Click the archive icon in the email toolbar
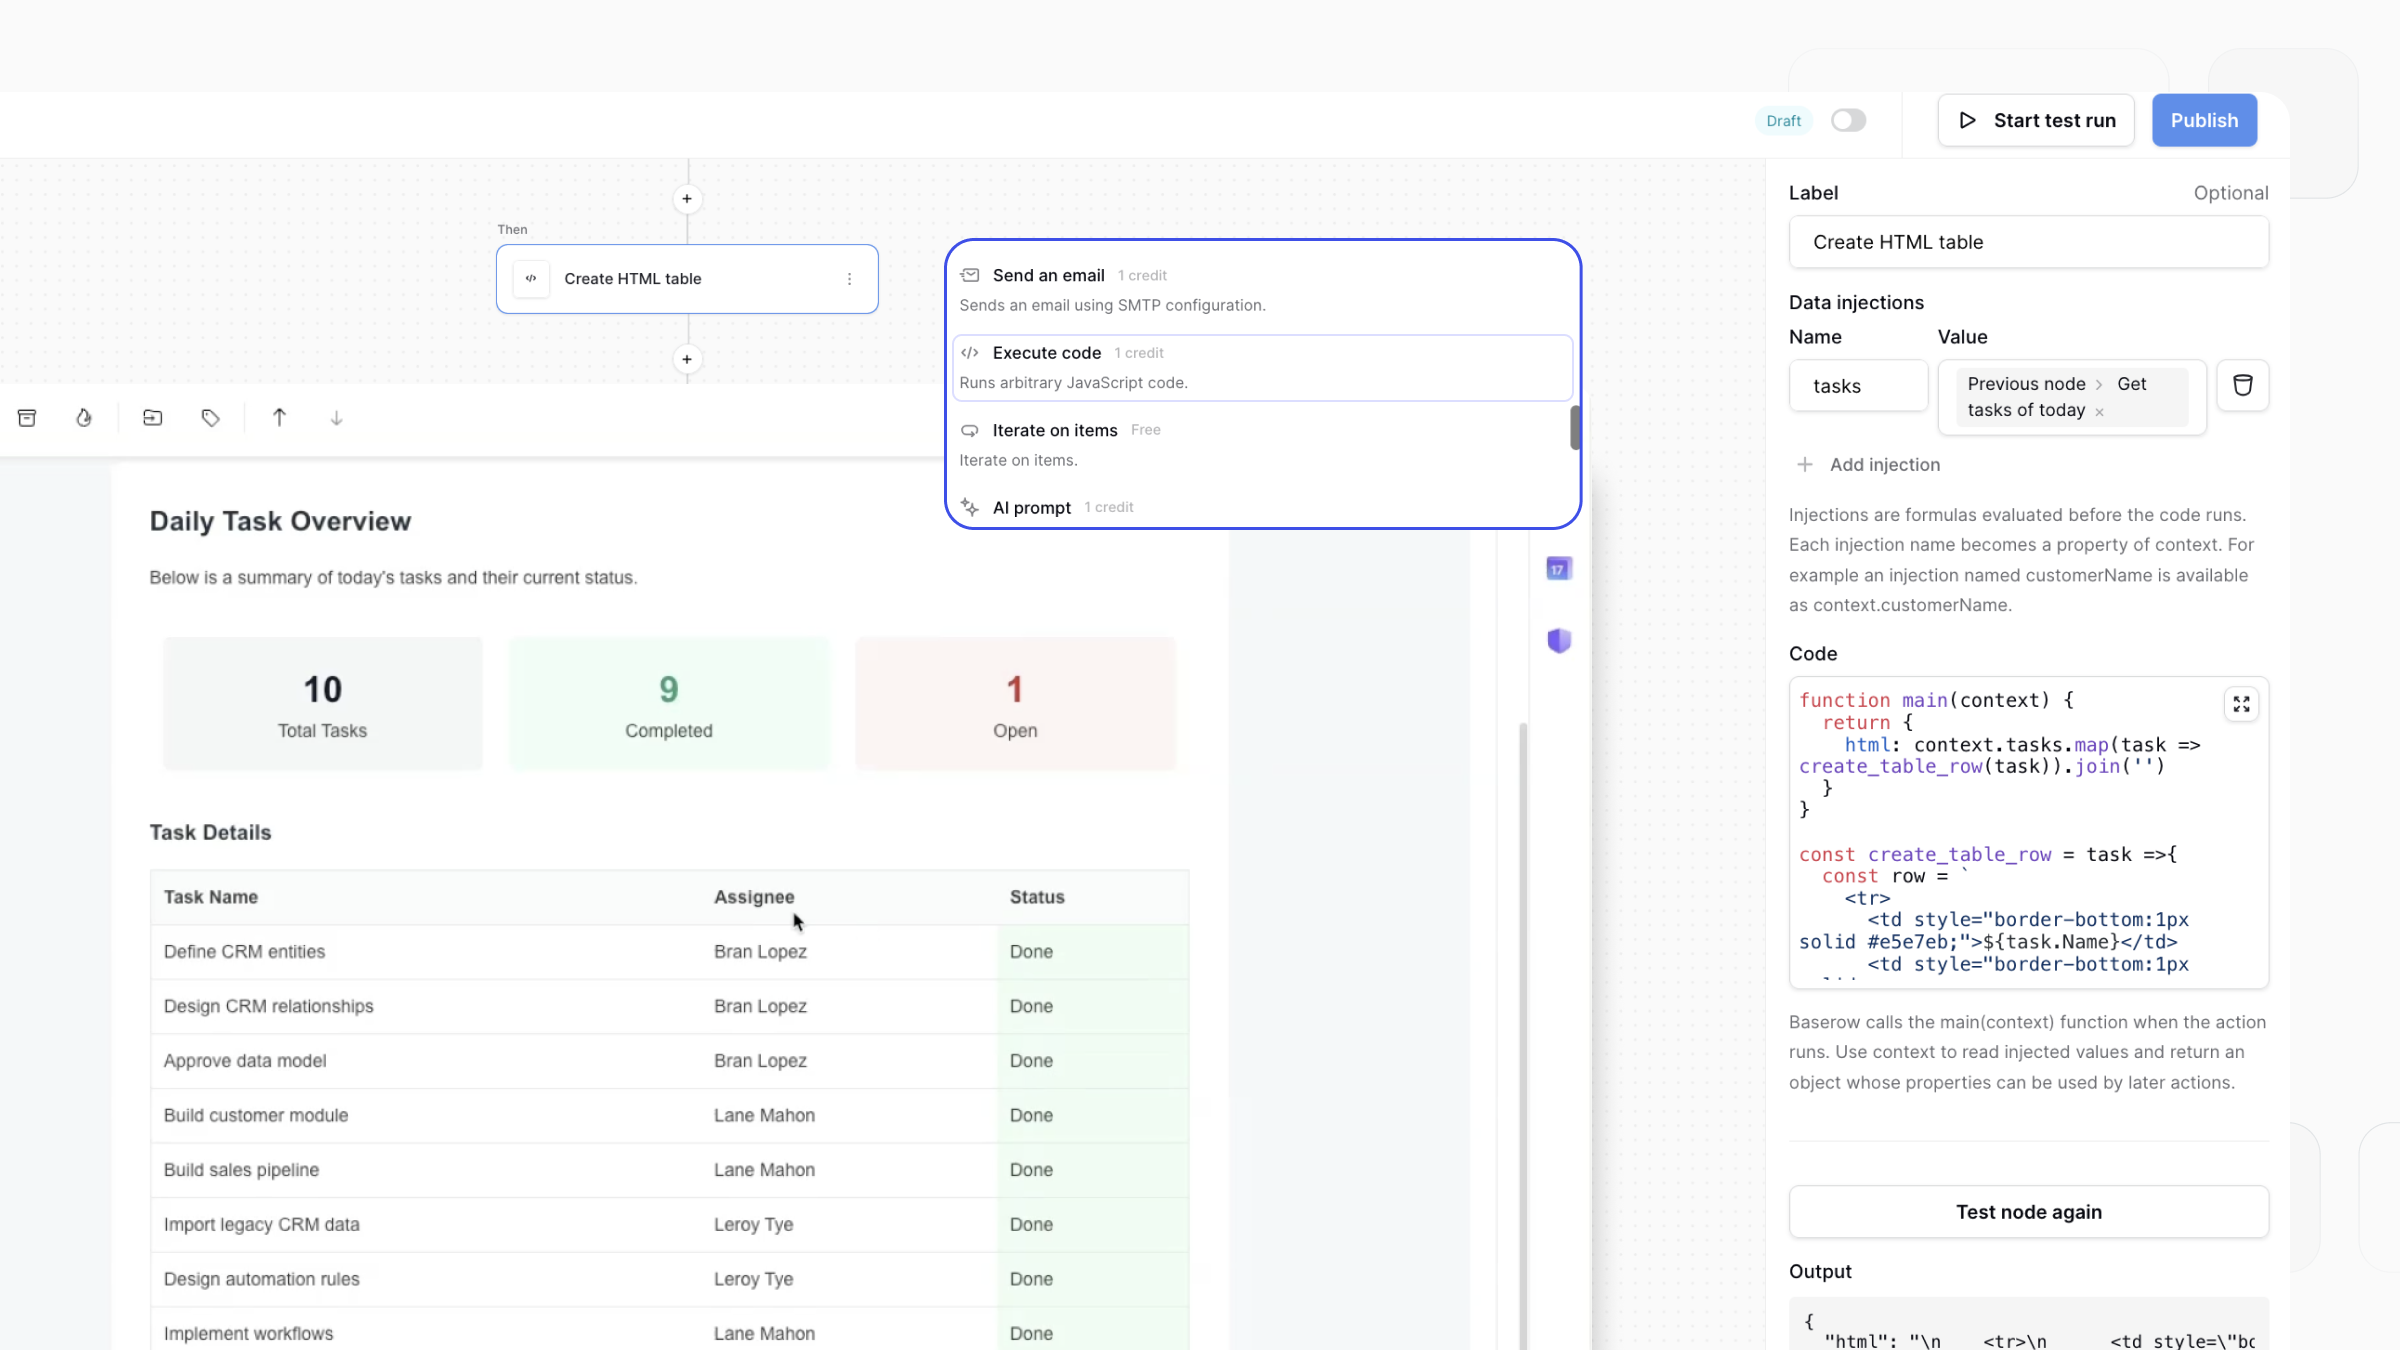Viewport: 2400px width, 1350px height. (x=27, y=418)
